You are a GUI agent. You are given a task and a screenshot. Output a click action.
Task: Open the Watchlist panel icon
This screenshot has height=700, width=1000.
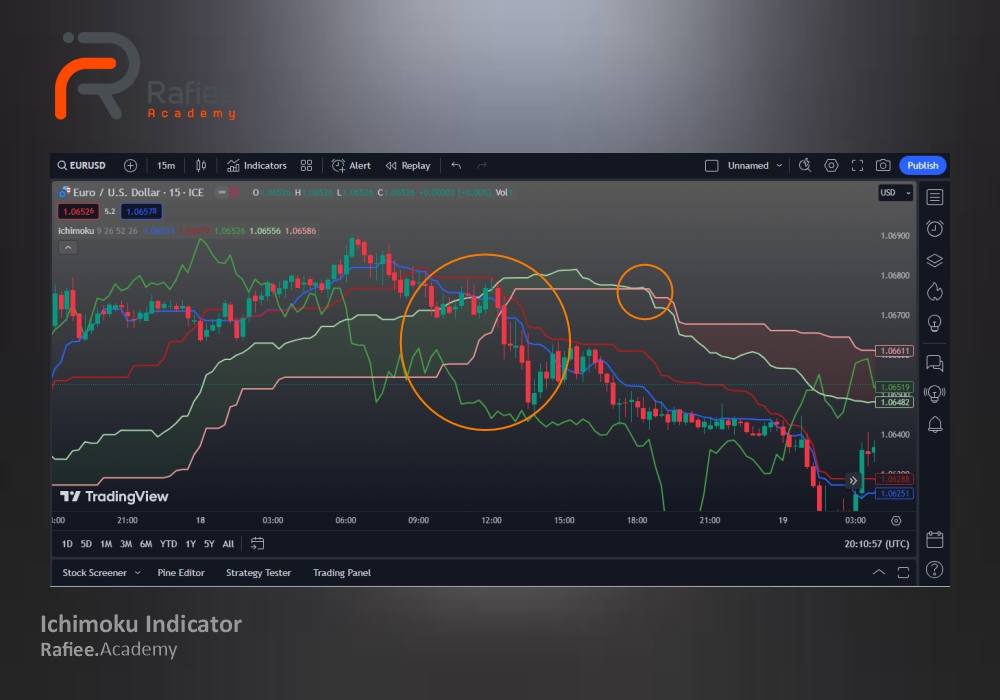coord(935,197)
